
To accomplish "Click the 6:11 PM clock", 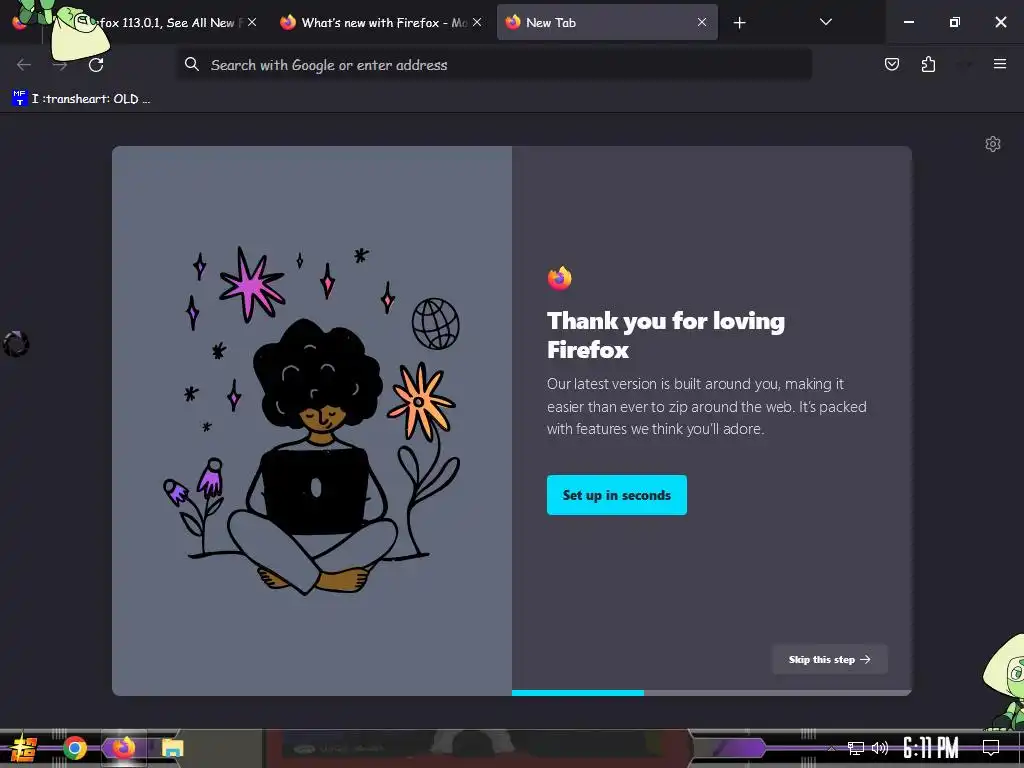I will [931, 748].
